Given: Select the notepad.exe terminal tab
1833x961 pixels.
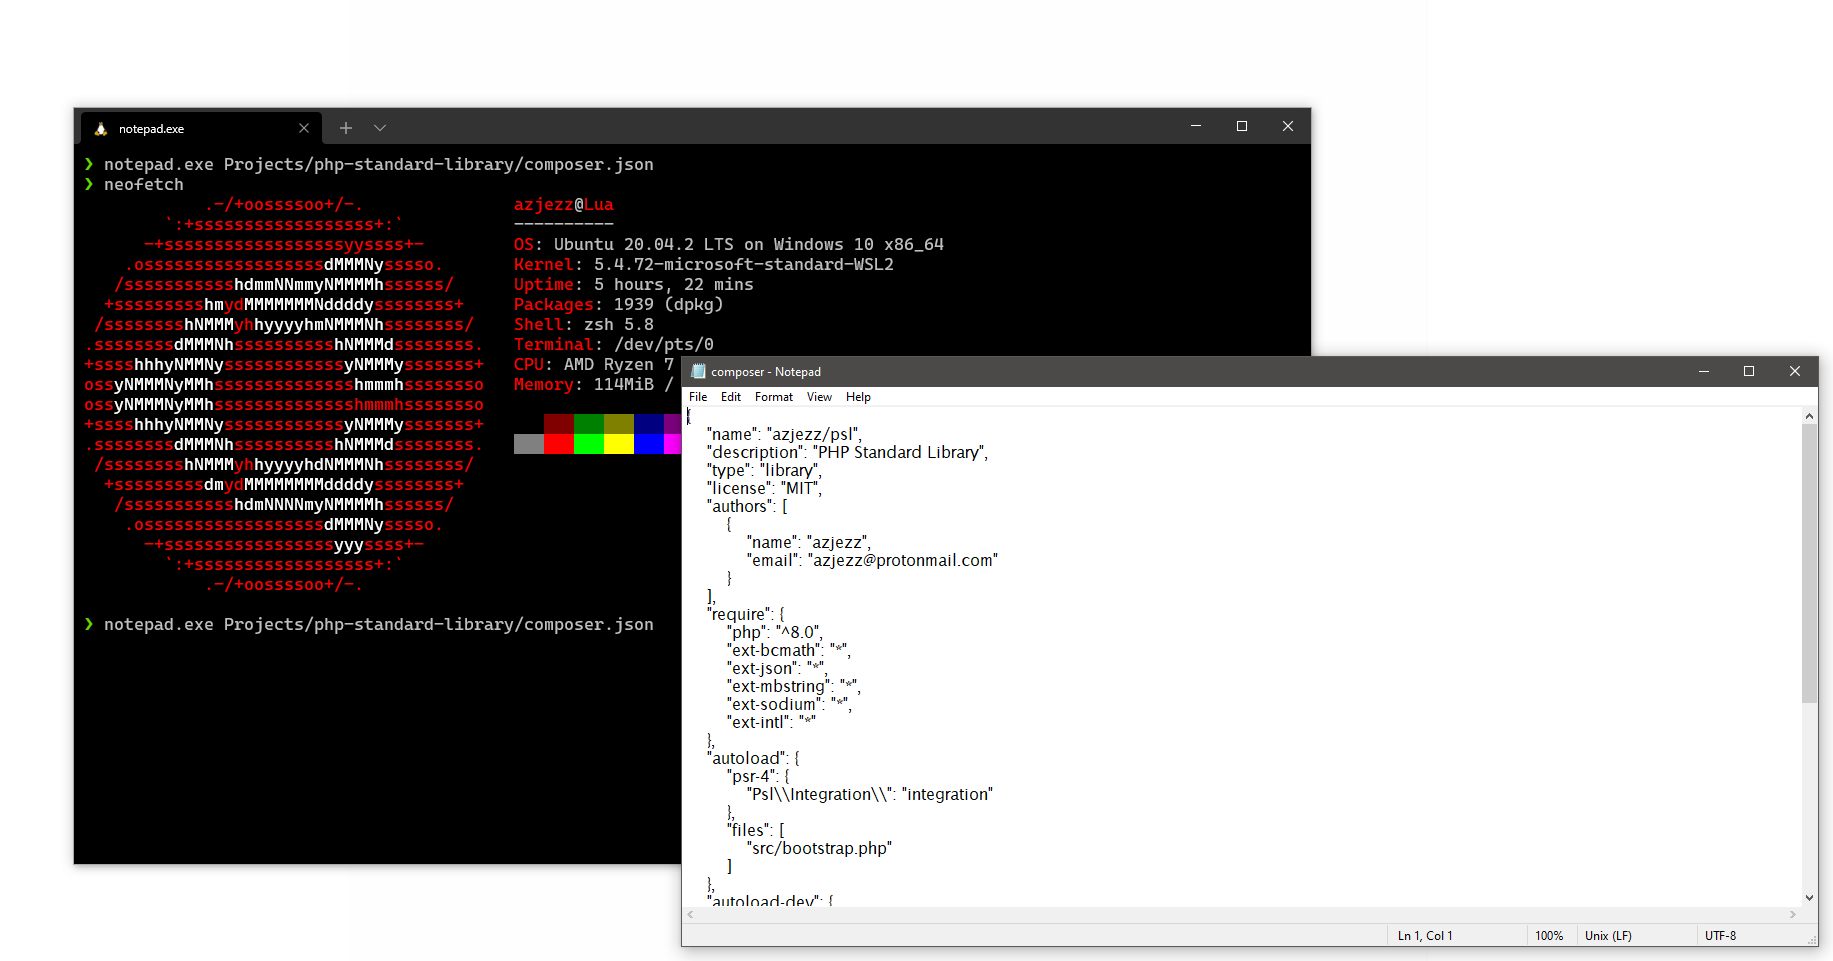Looking at the screenshot, I should (200, 128).
